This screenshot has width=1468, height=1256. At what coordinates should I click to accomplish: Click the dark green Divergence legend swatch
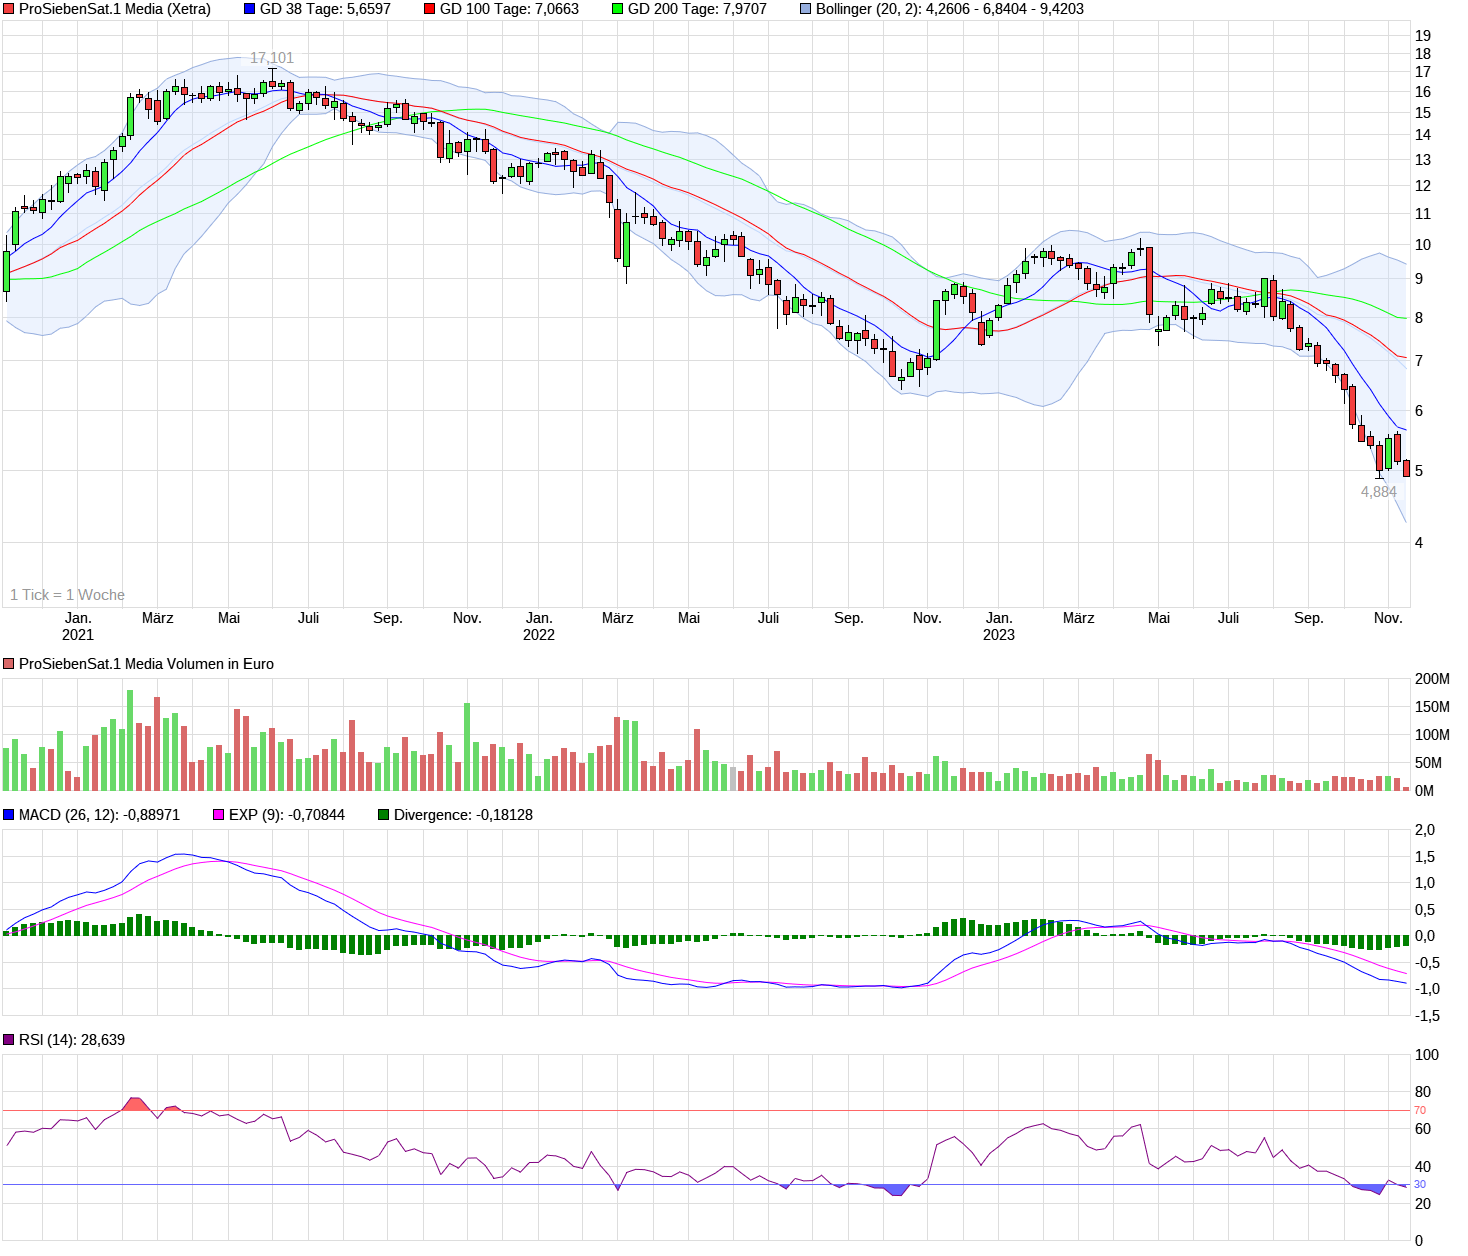(x=383, y=815)
